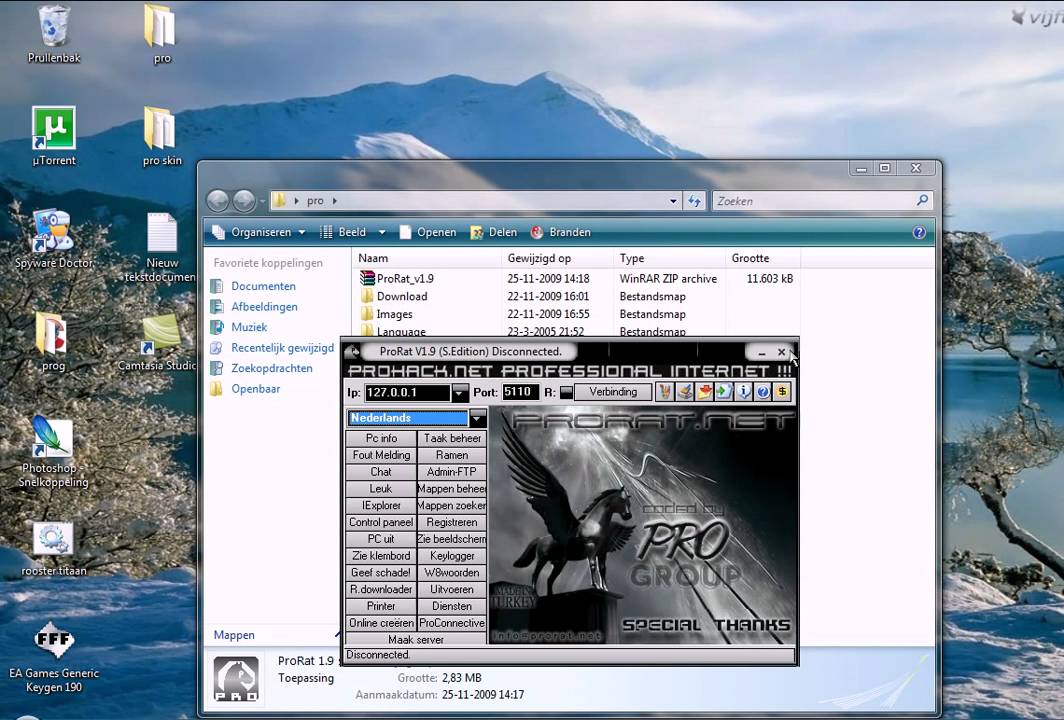Image resolution: width=1064 pixels, height=720 pixels.
Task: Click the yellow dollar icon in ProRat toolbar
Action: [782, 392]
